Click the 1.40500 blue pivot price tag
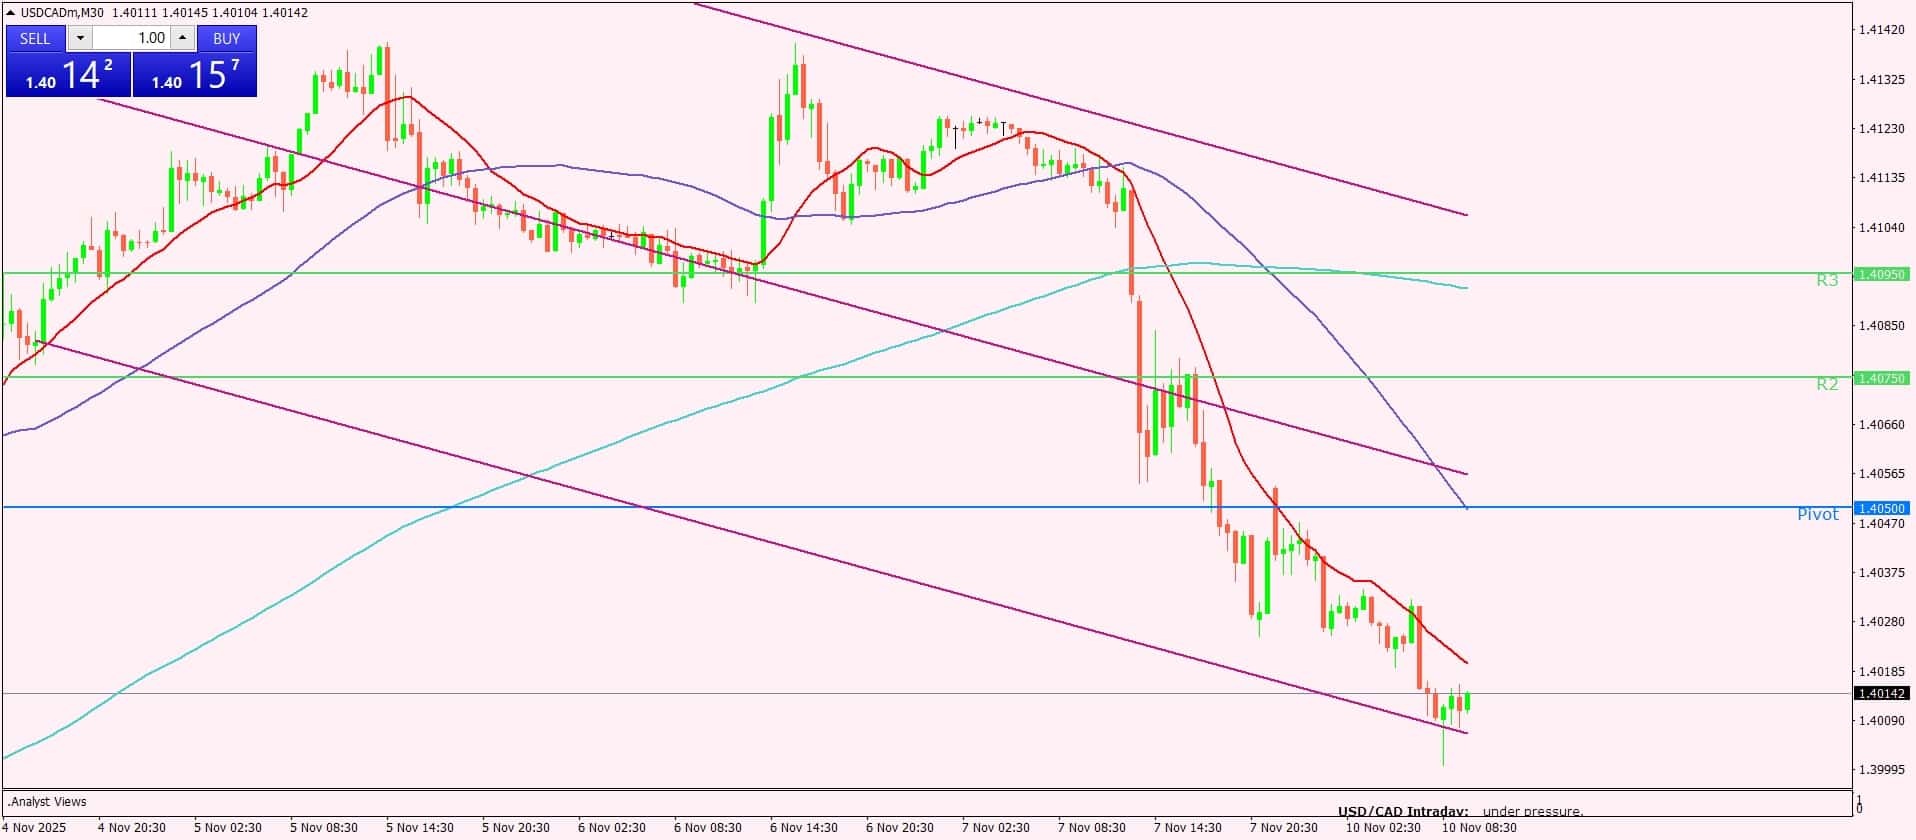The width and height of the screenshot is (1916, 840). [1881, 508]
